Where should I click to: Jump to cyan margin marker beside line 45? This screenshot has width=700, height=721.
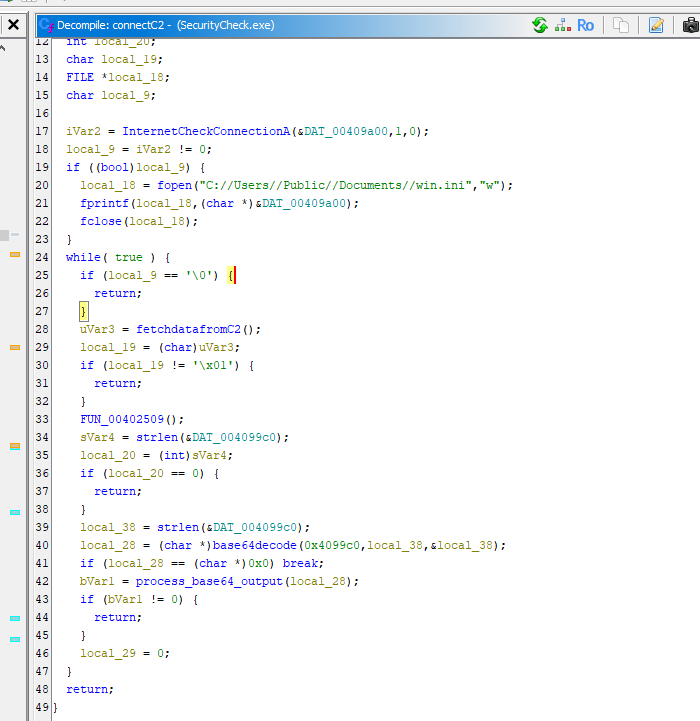click(15, 639)
